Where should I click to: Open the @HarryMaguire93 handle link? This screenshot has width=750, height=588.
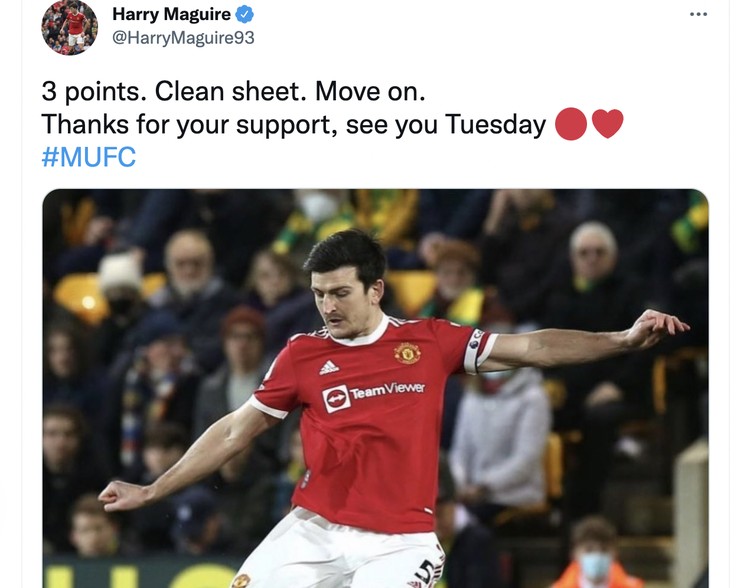[x=183, y=38]
